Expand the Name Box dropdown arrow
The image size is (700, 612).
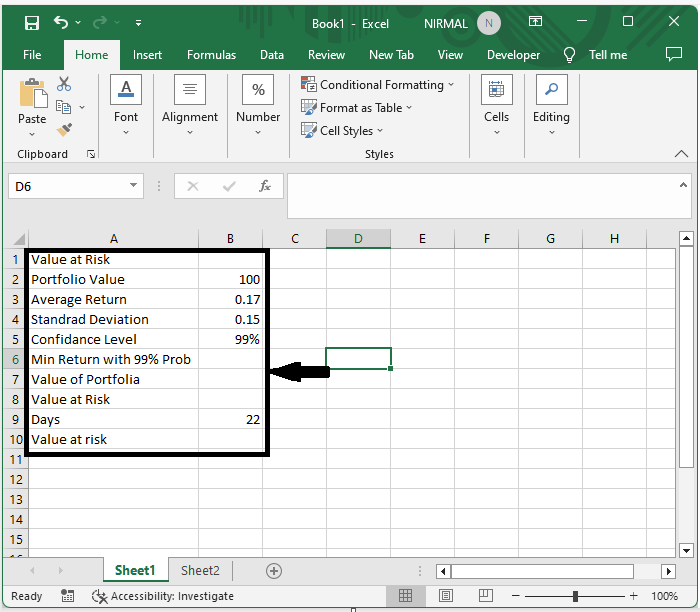[x=135, y=186]
